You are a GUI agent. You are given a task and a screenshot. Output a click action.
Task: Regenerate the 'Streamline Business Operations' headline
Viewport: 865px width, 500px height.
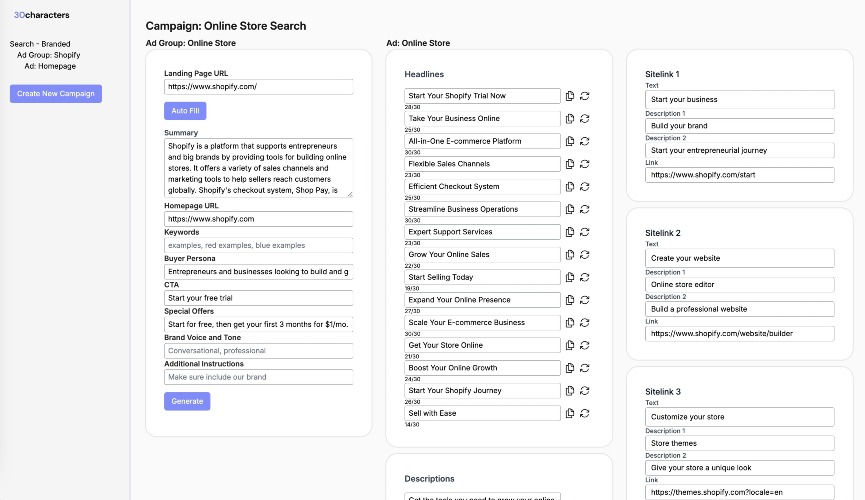pos(585,209)
